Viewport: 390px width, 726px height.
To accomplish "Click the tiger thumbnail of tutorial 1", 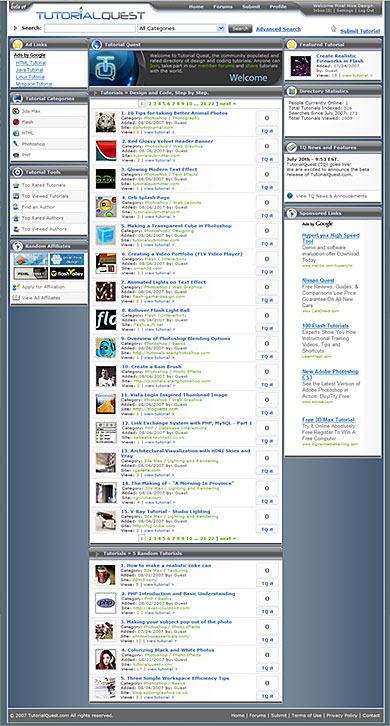I will pos(106,122).
